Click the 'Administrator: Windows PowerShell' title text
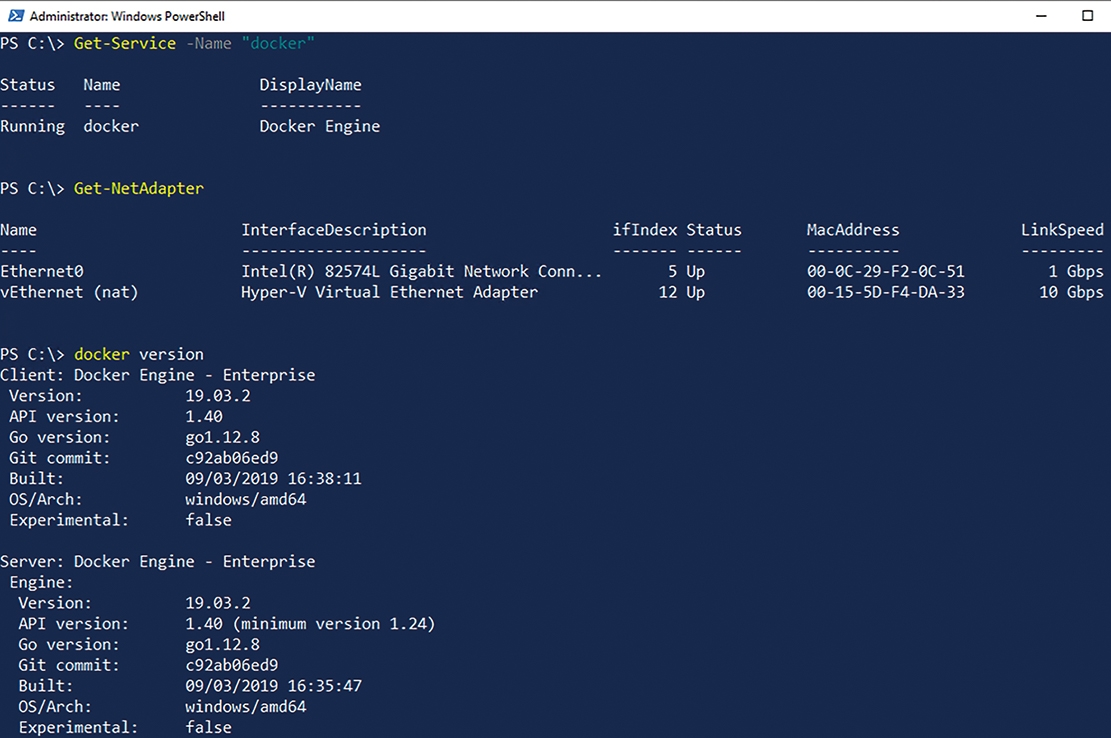 pos(127,16)
